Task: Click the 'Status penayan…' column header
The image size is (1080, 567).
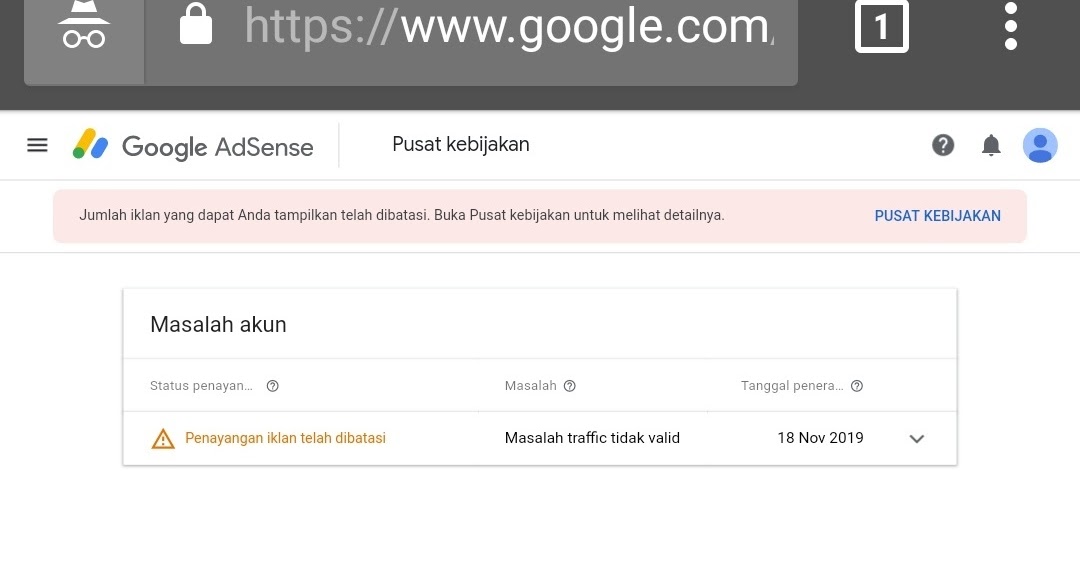Action: click(201, 386)
